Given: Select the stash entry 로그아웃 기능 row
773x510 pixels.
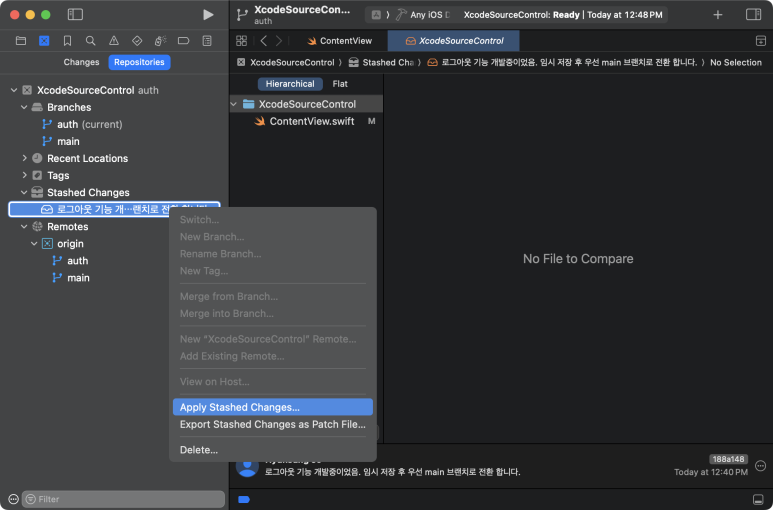Looking at the screenshot, I should [114, 209].
